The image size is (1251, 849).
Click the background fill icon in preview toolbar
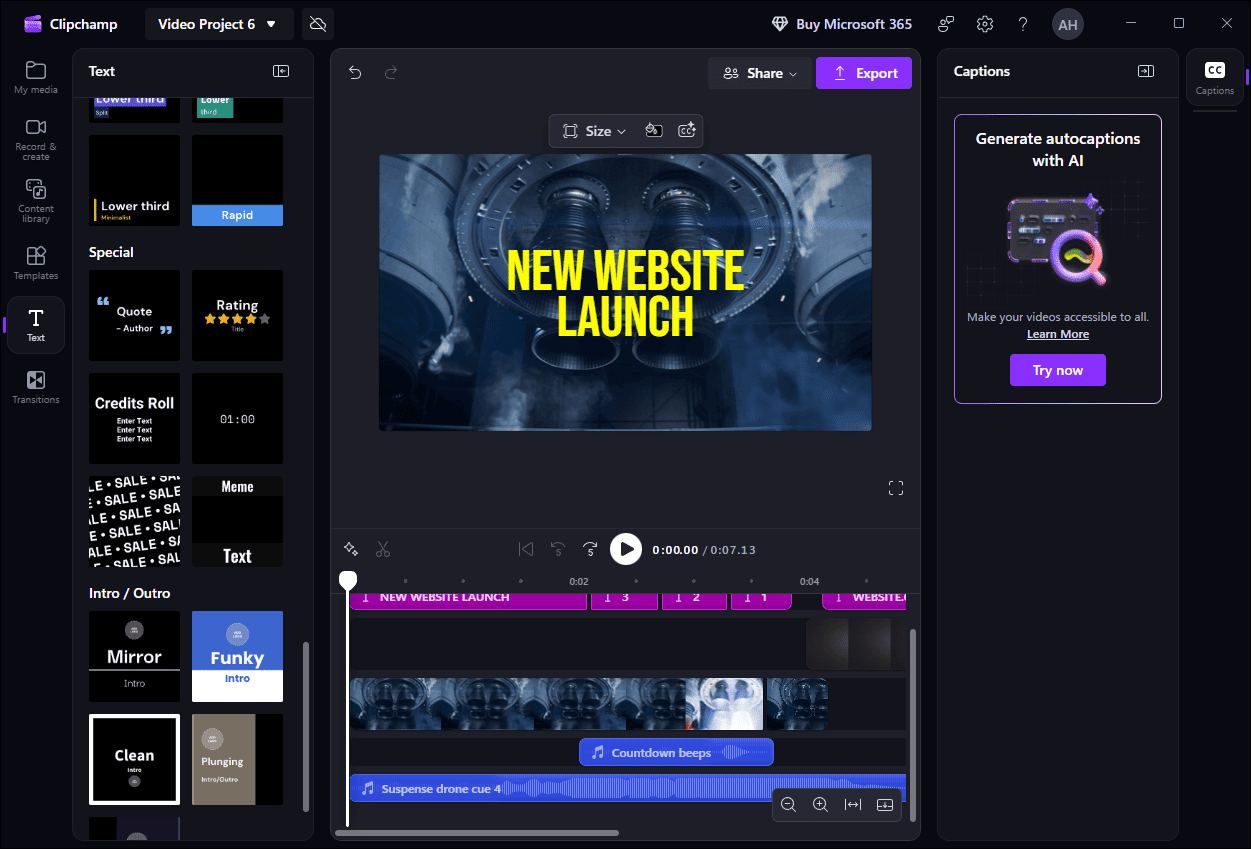(652, 131)
